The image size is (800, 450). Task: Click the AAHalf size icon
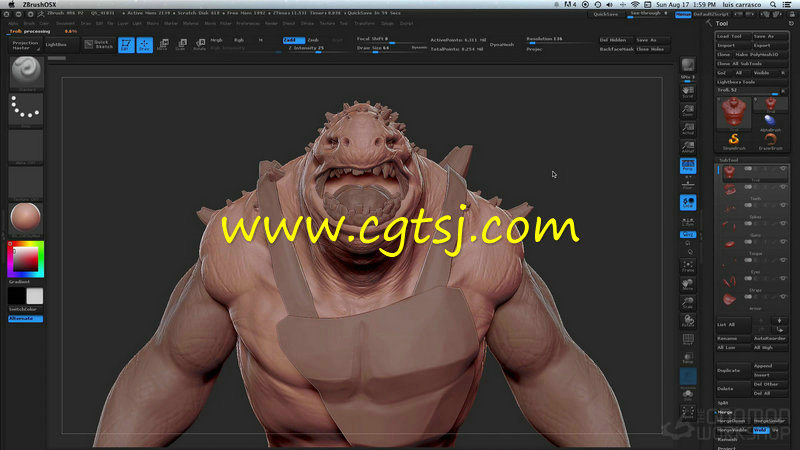pos(688,147)
